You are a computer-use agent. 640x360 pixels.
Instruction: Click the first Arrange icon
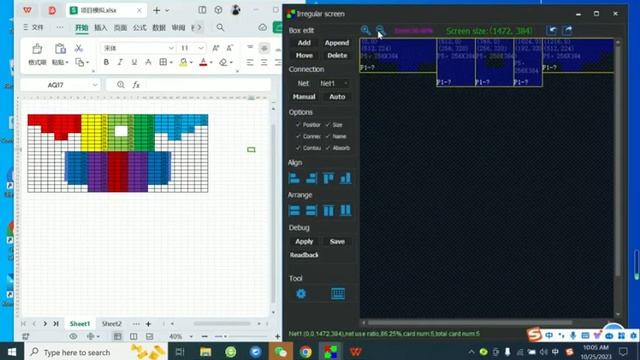(294, 210)
